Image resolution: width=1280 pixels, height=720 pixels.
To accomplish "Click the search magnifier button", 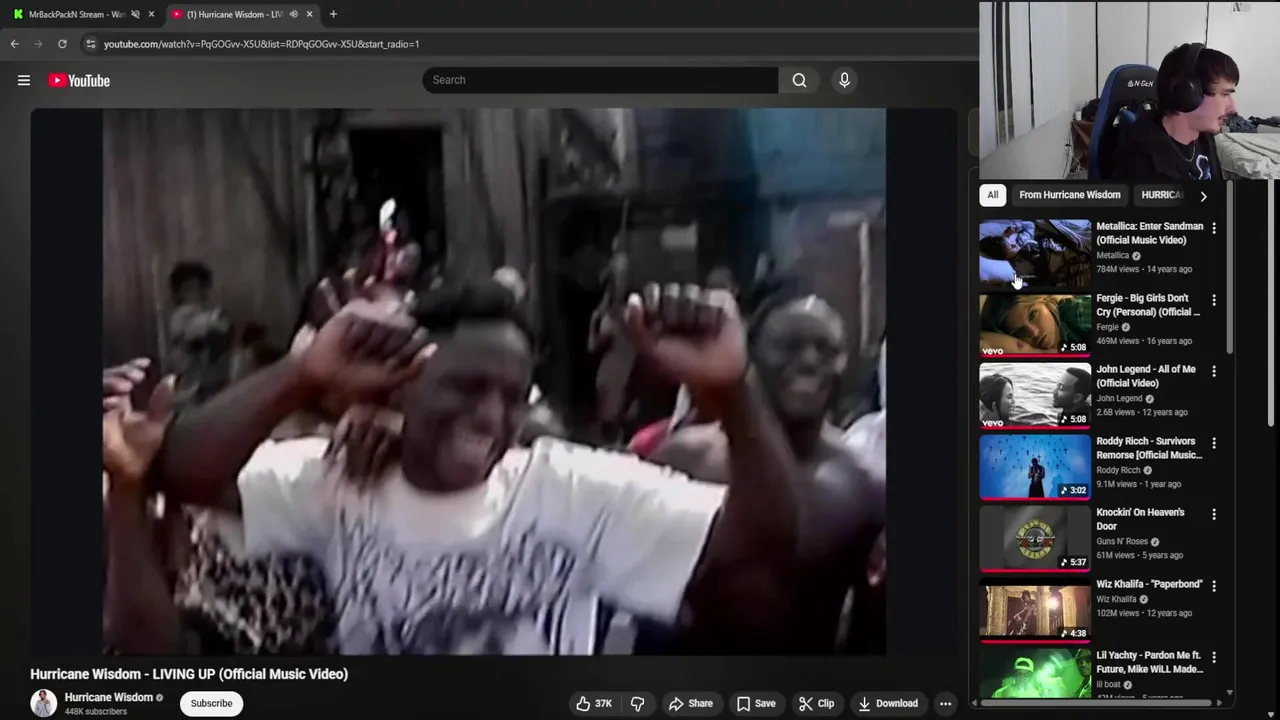I will tap(799, 80).
